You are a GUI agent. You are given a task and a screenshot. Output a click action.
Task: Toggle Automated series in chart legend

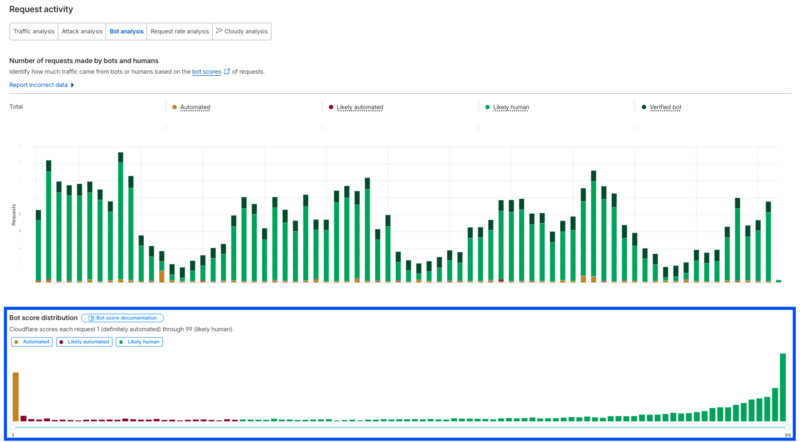191,107
